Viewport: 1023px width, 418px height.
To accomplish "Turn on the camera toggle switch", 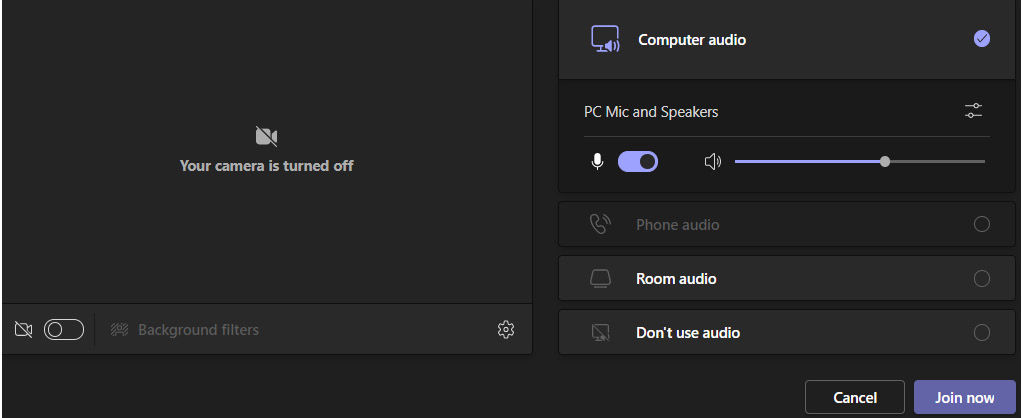I will click(x=64, y=330).
